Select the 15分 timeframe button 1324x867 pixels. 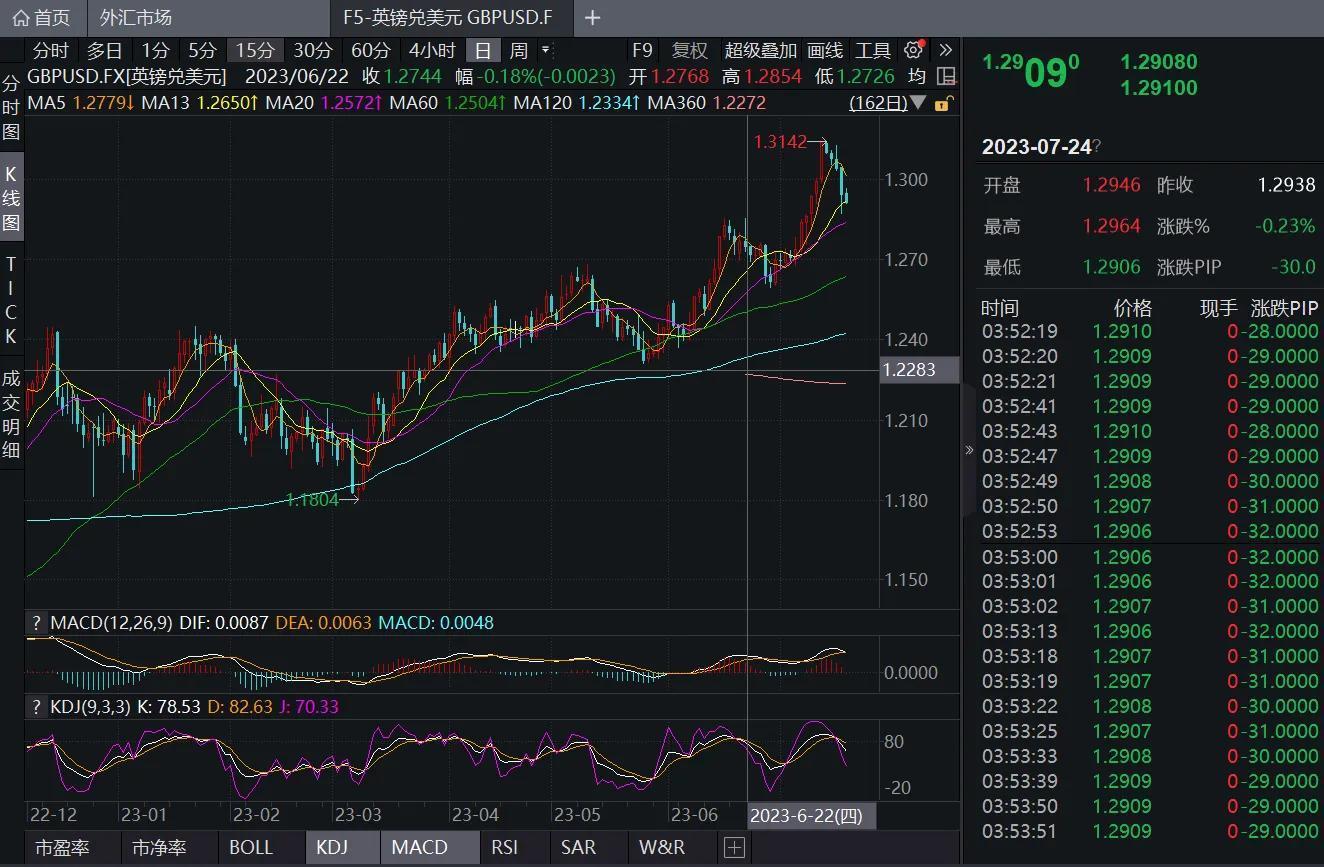tap(254, 50)
